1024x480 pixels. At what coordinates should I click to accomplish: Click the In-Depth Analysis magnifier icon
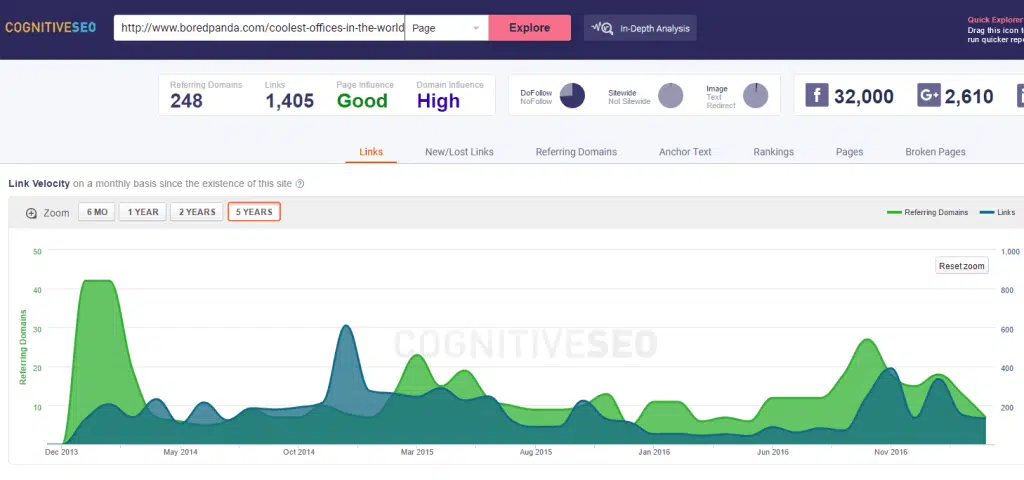(603, 28)
